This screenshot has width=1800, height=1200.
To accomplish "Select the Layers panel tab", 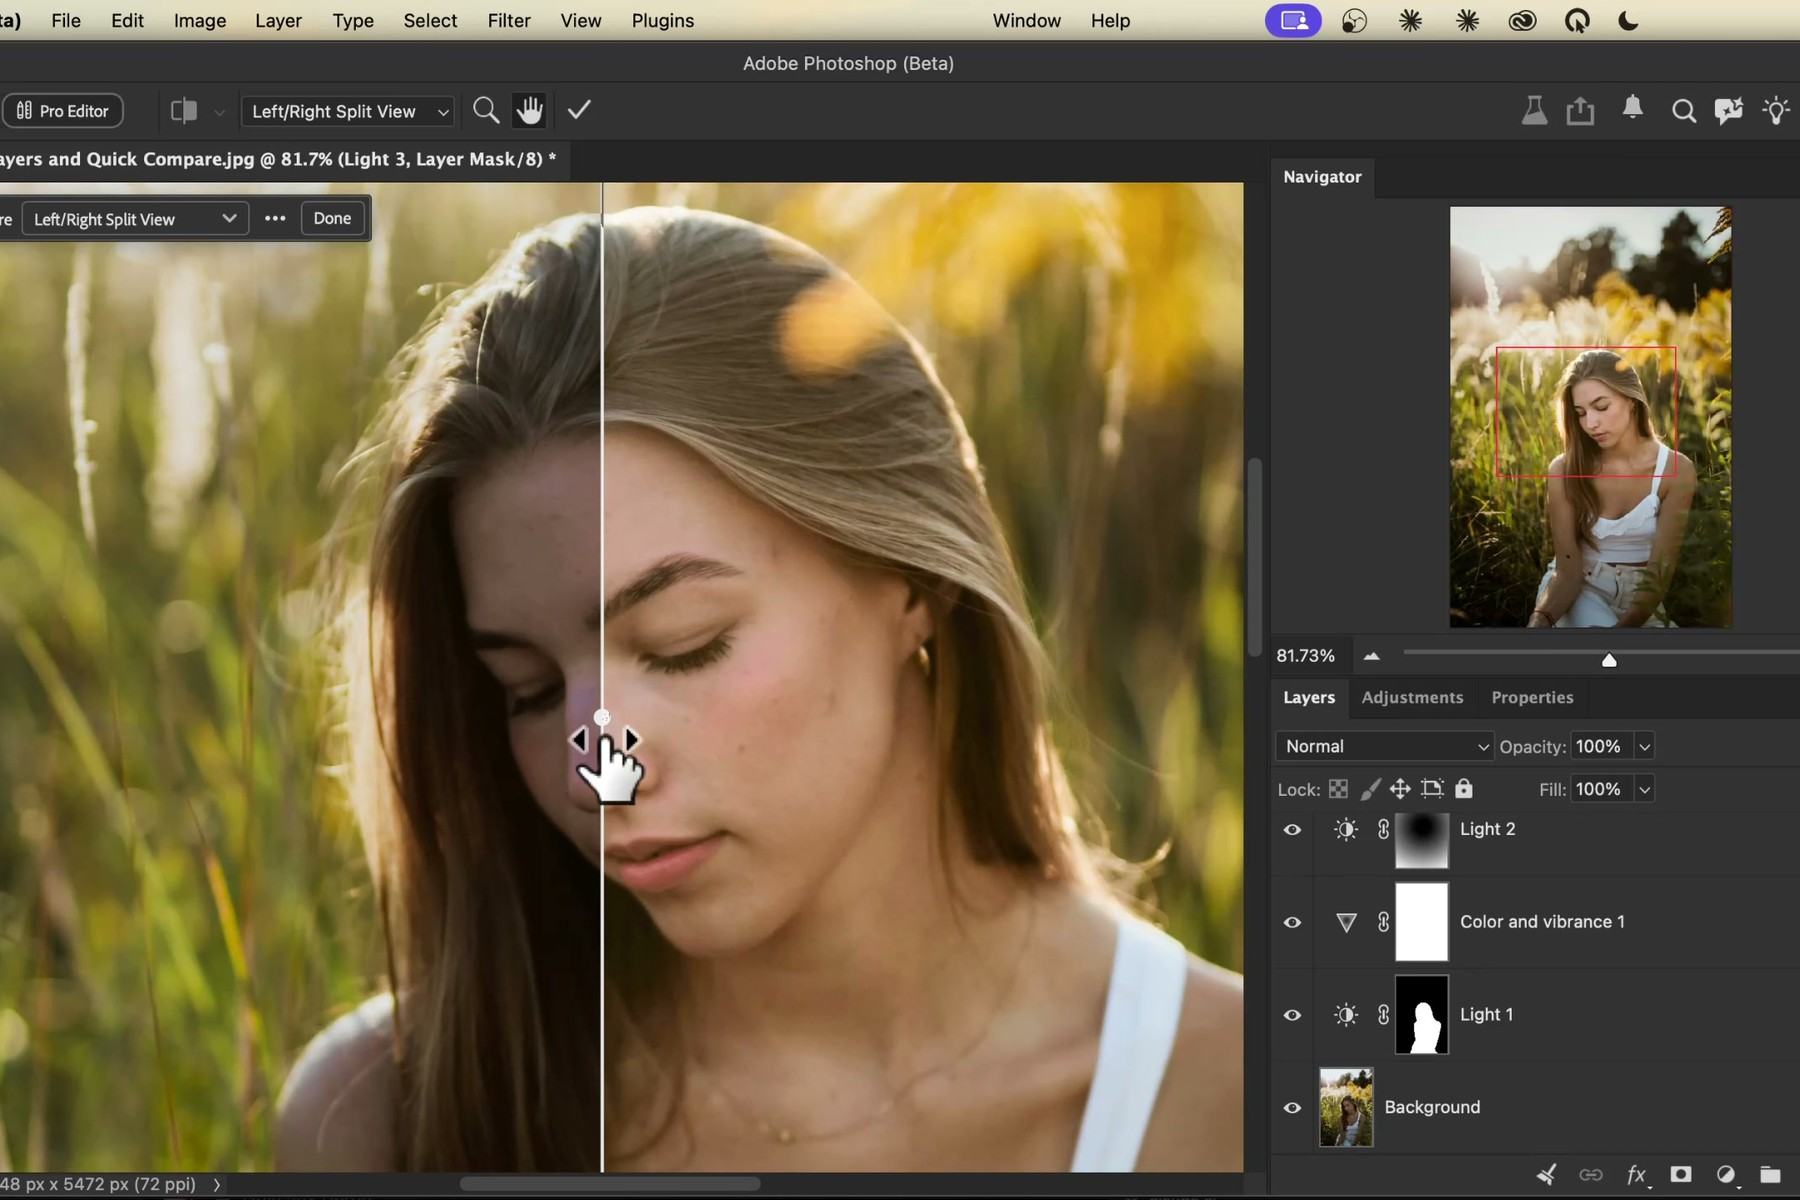I will (x=1309, y=697).
